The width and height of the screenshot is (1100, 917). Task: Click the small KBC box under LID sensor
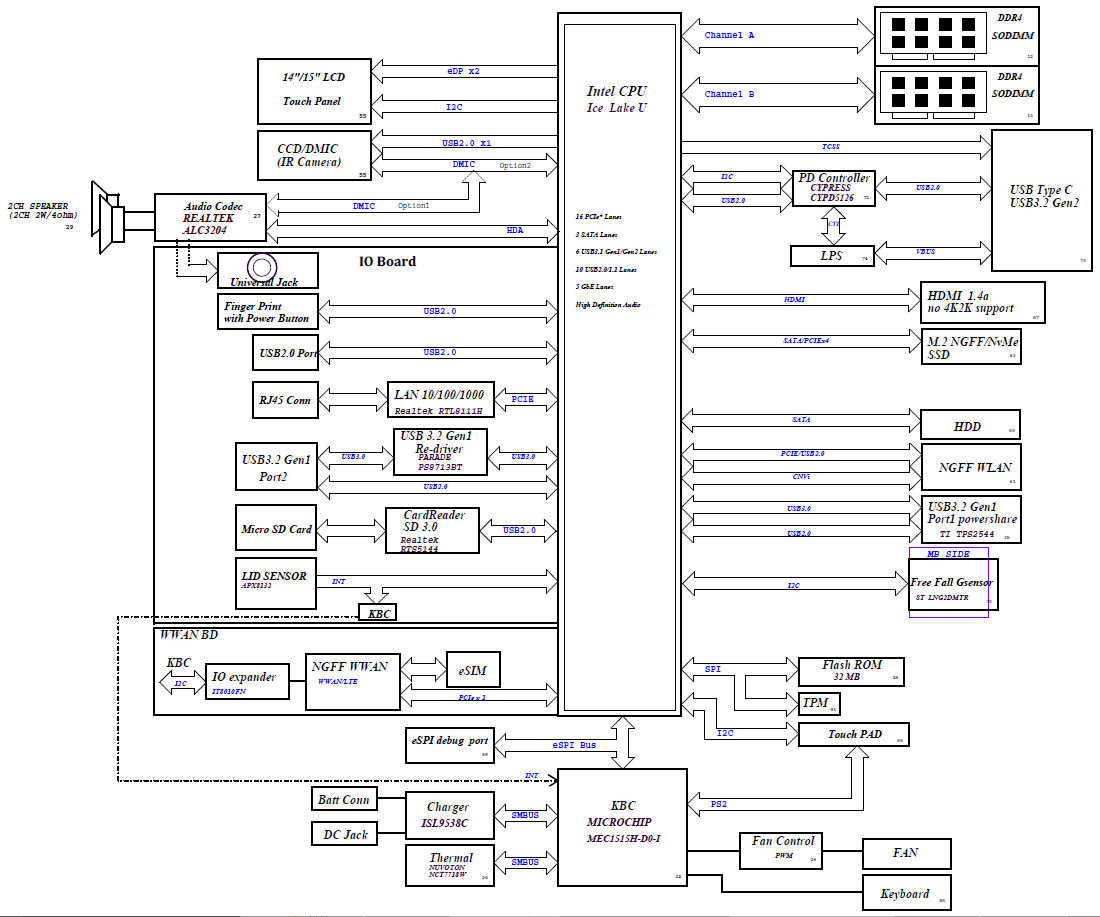pos(378,613)
